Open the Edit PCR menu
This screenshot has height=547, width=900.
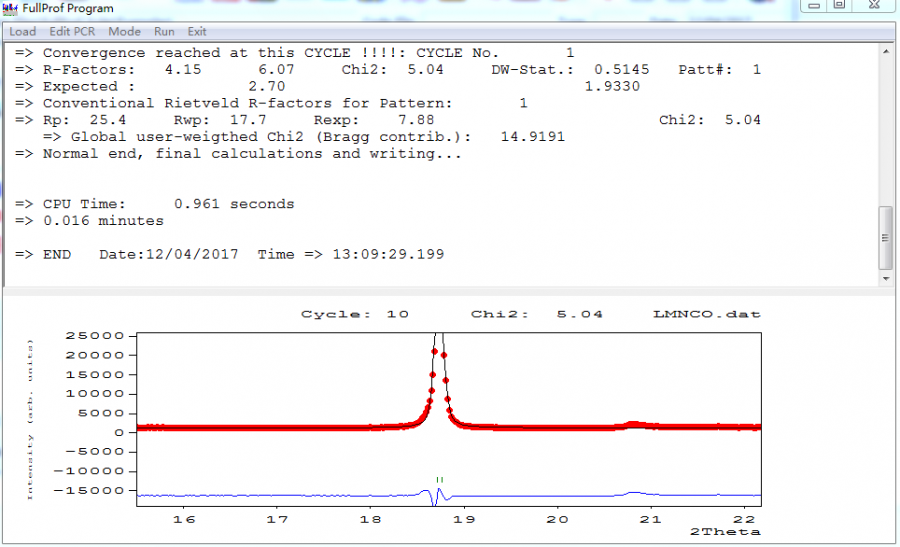[72, 32]
